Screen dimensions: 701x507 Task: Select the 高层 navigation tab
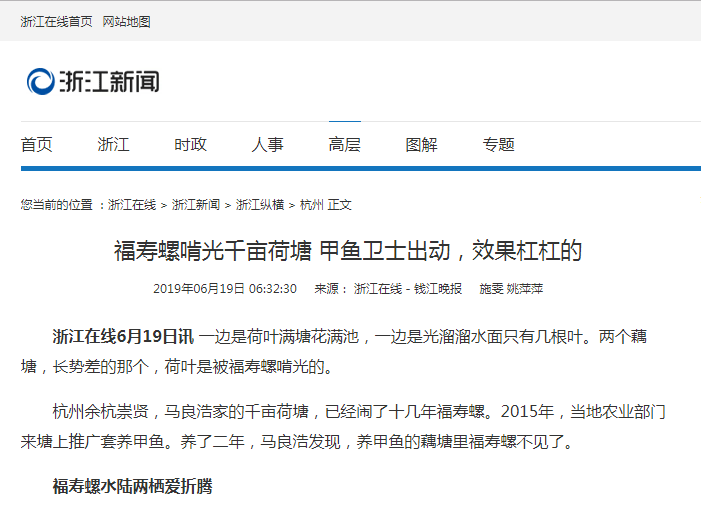coord(344,144)
